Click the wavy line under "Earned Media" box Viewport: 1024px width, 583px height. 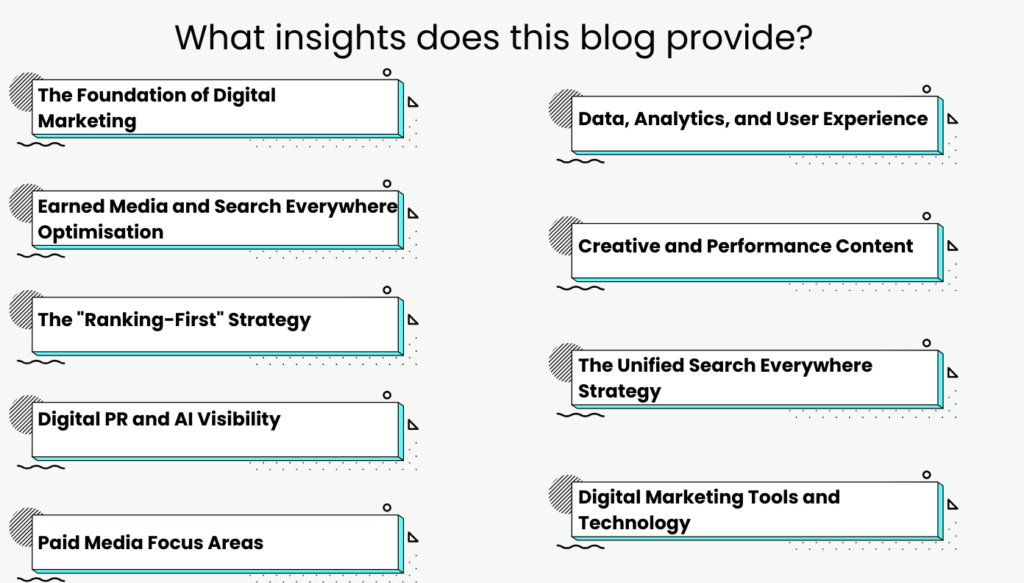coord(41,256)
